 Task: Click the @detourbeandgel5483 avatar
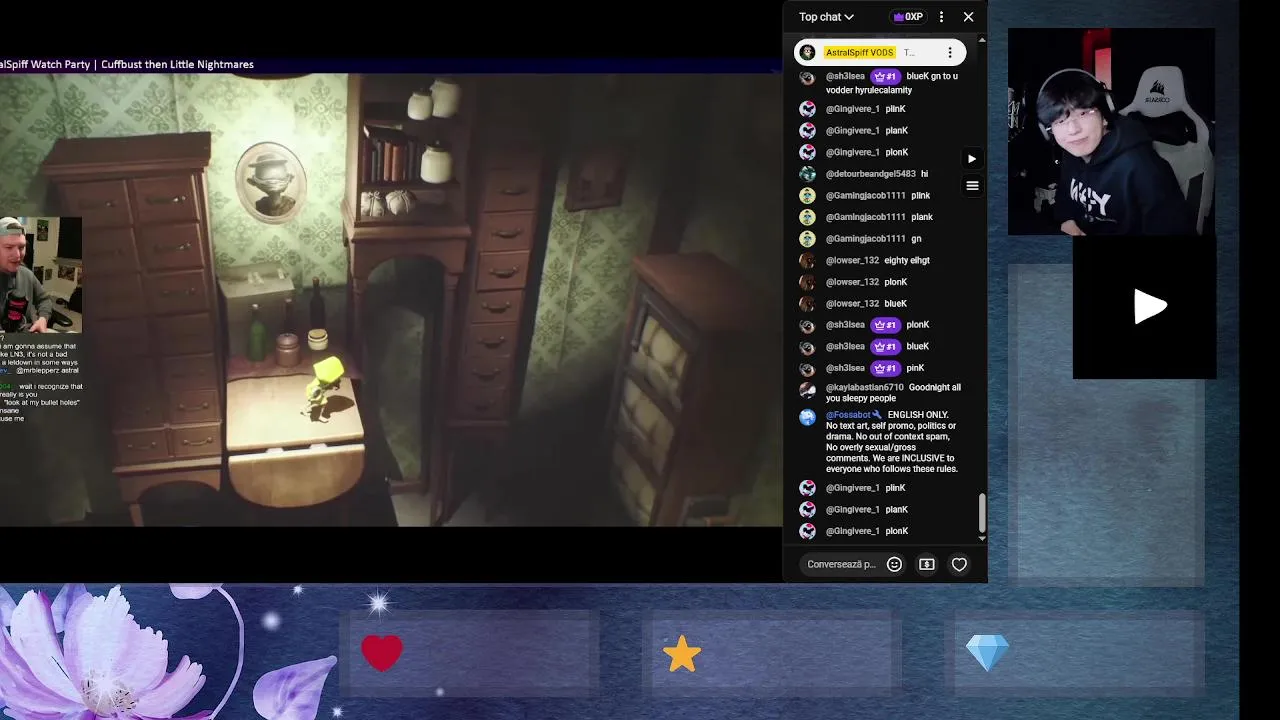point(807,174)
